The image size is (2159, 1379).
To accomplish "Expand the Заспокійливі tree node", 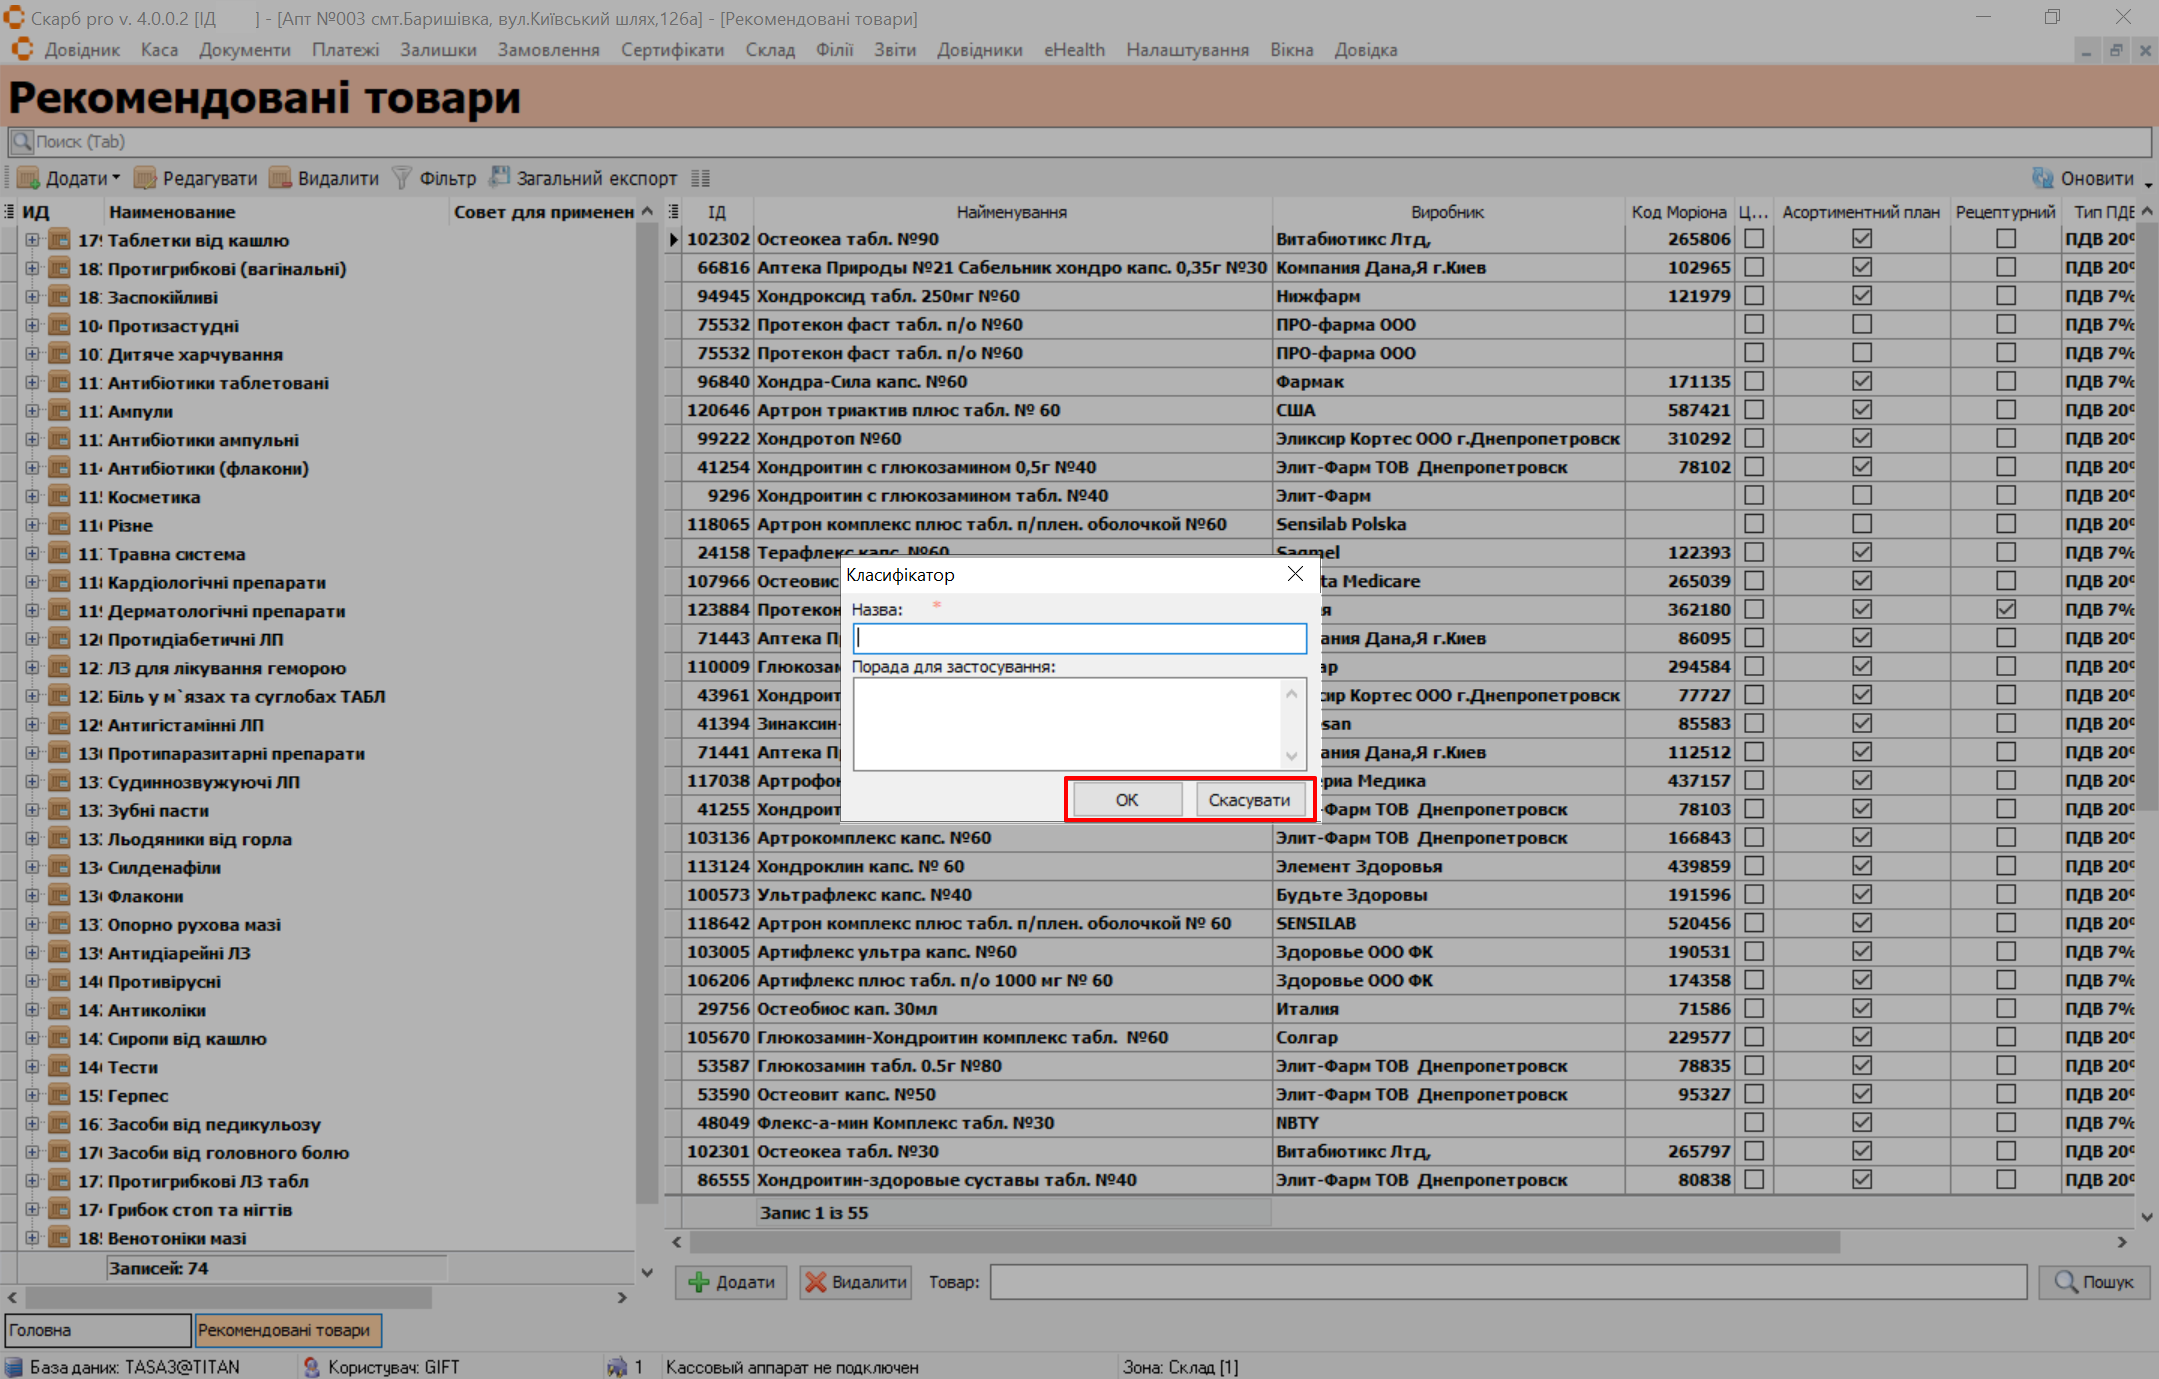I will 32,297.
